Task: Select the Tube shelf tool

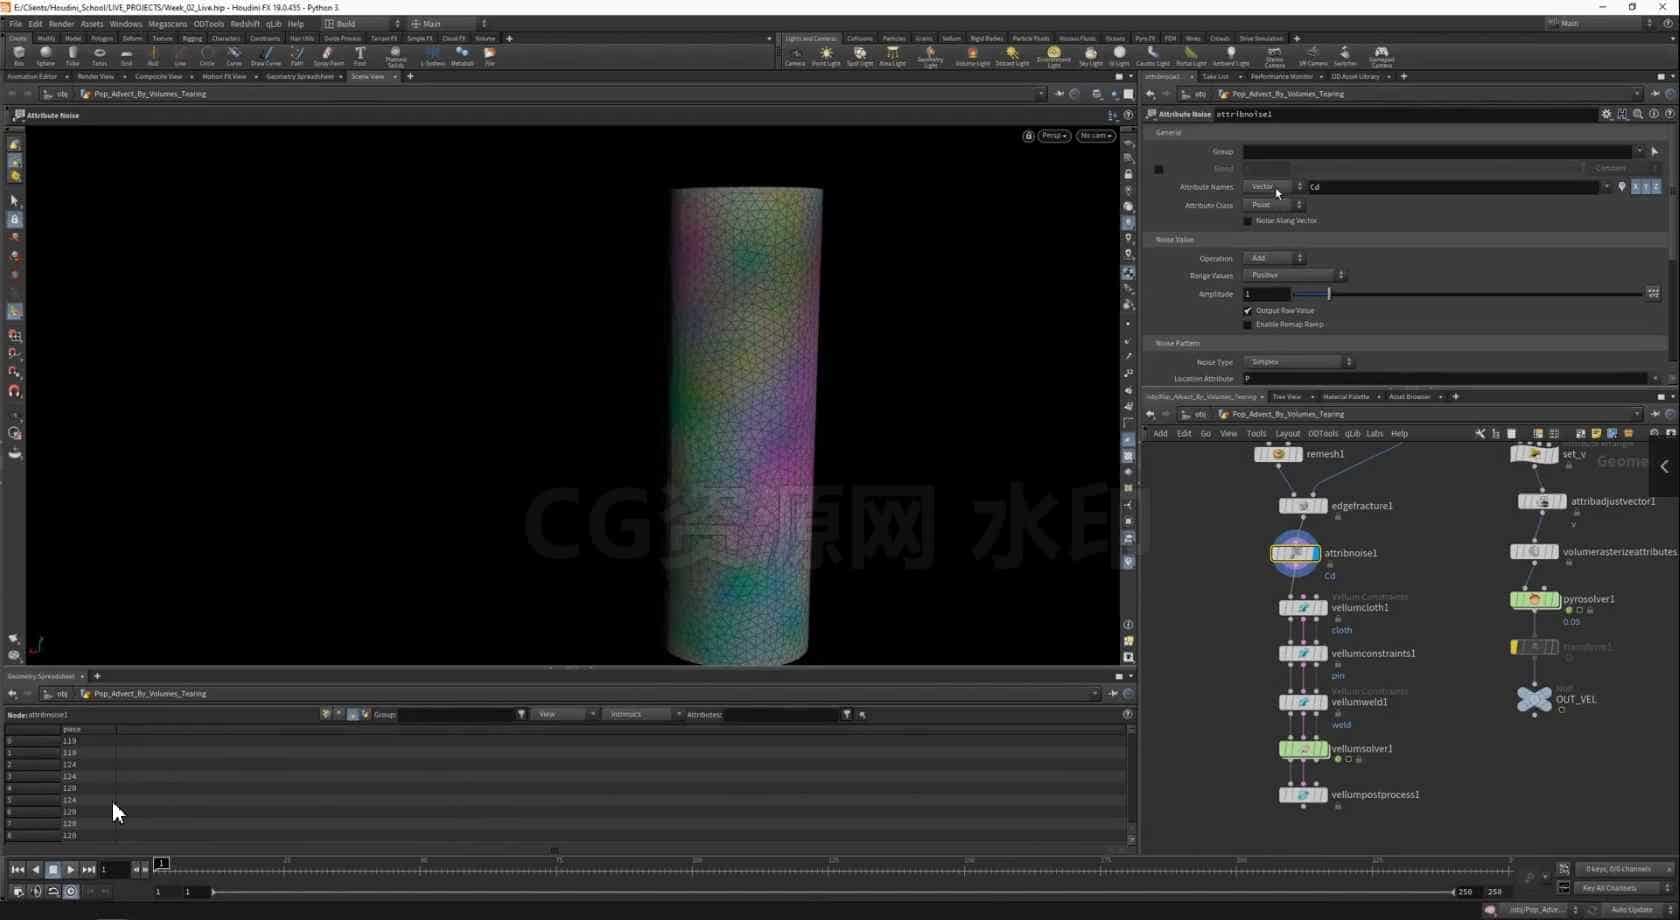Action: [73, 56]
